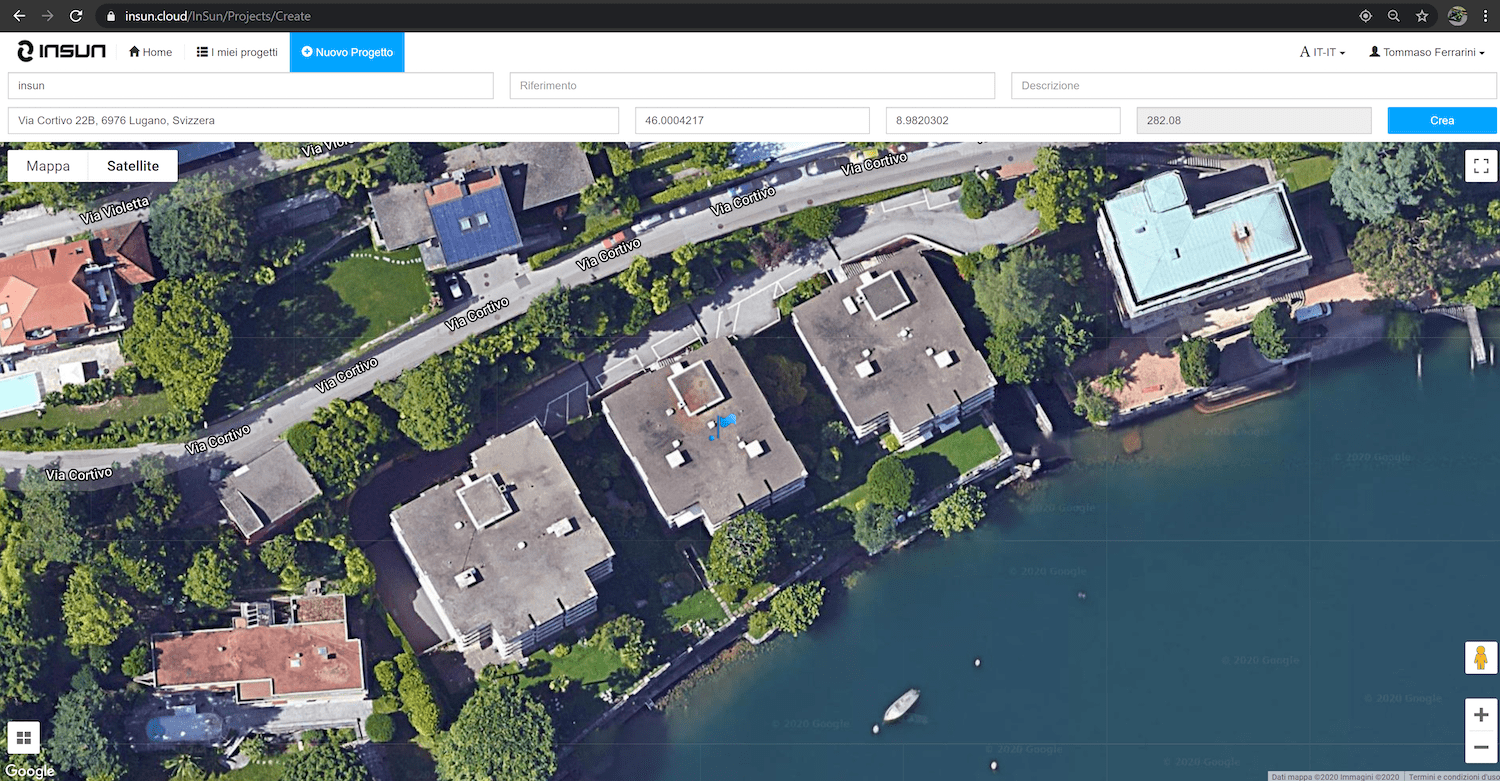This screenshot has width=1500, height=781.
Task: Click the InSun logo
Action: (x=61, y=52)
